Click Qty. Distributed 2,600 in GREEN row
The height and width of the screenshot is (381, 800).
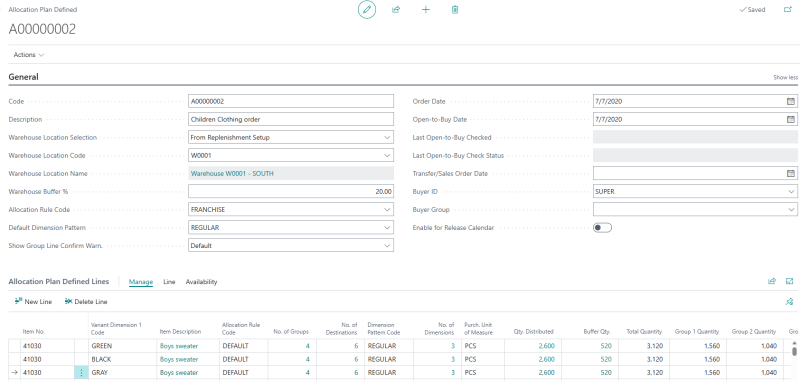pos(546,346)
